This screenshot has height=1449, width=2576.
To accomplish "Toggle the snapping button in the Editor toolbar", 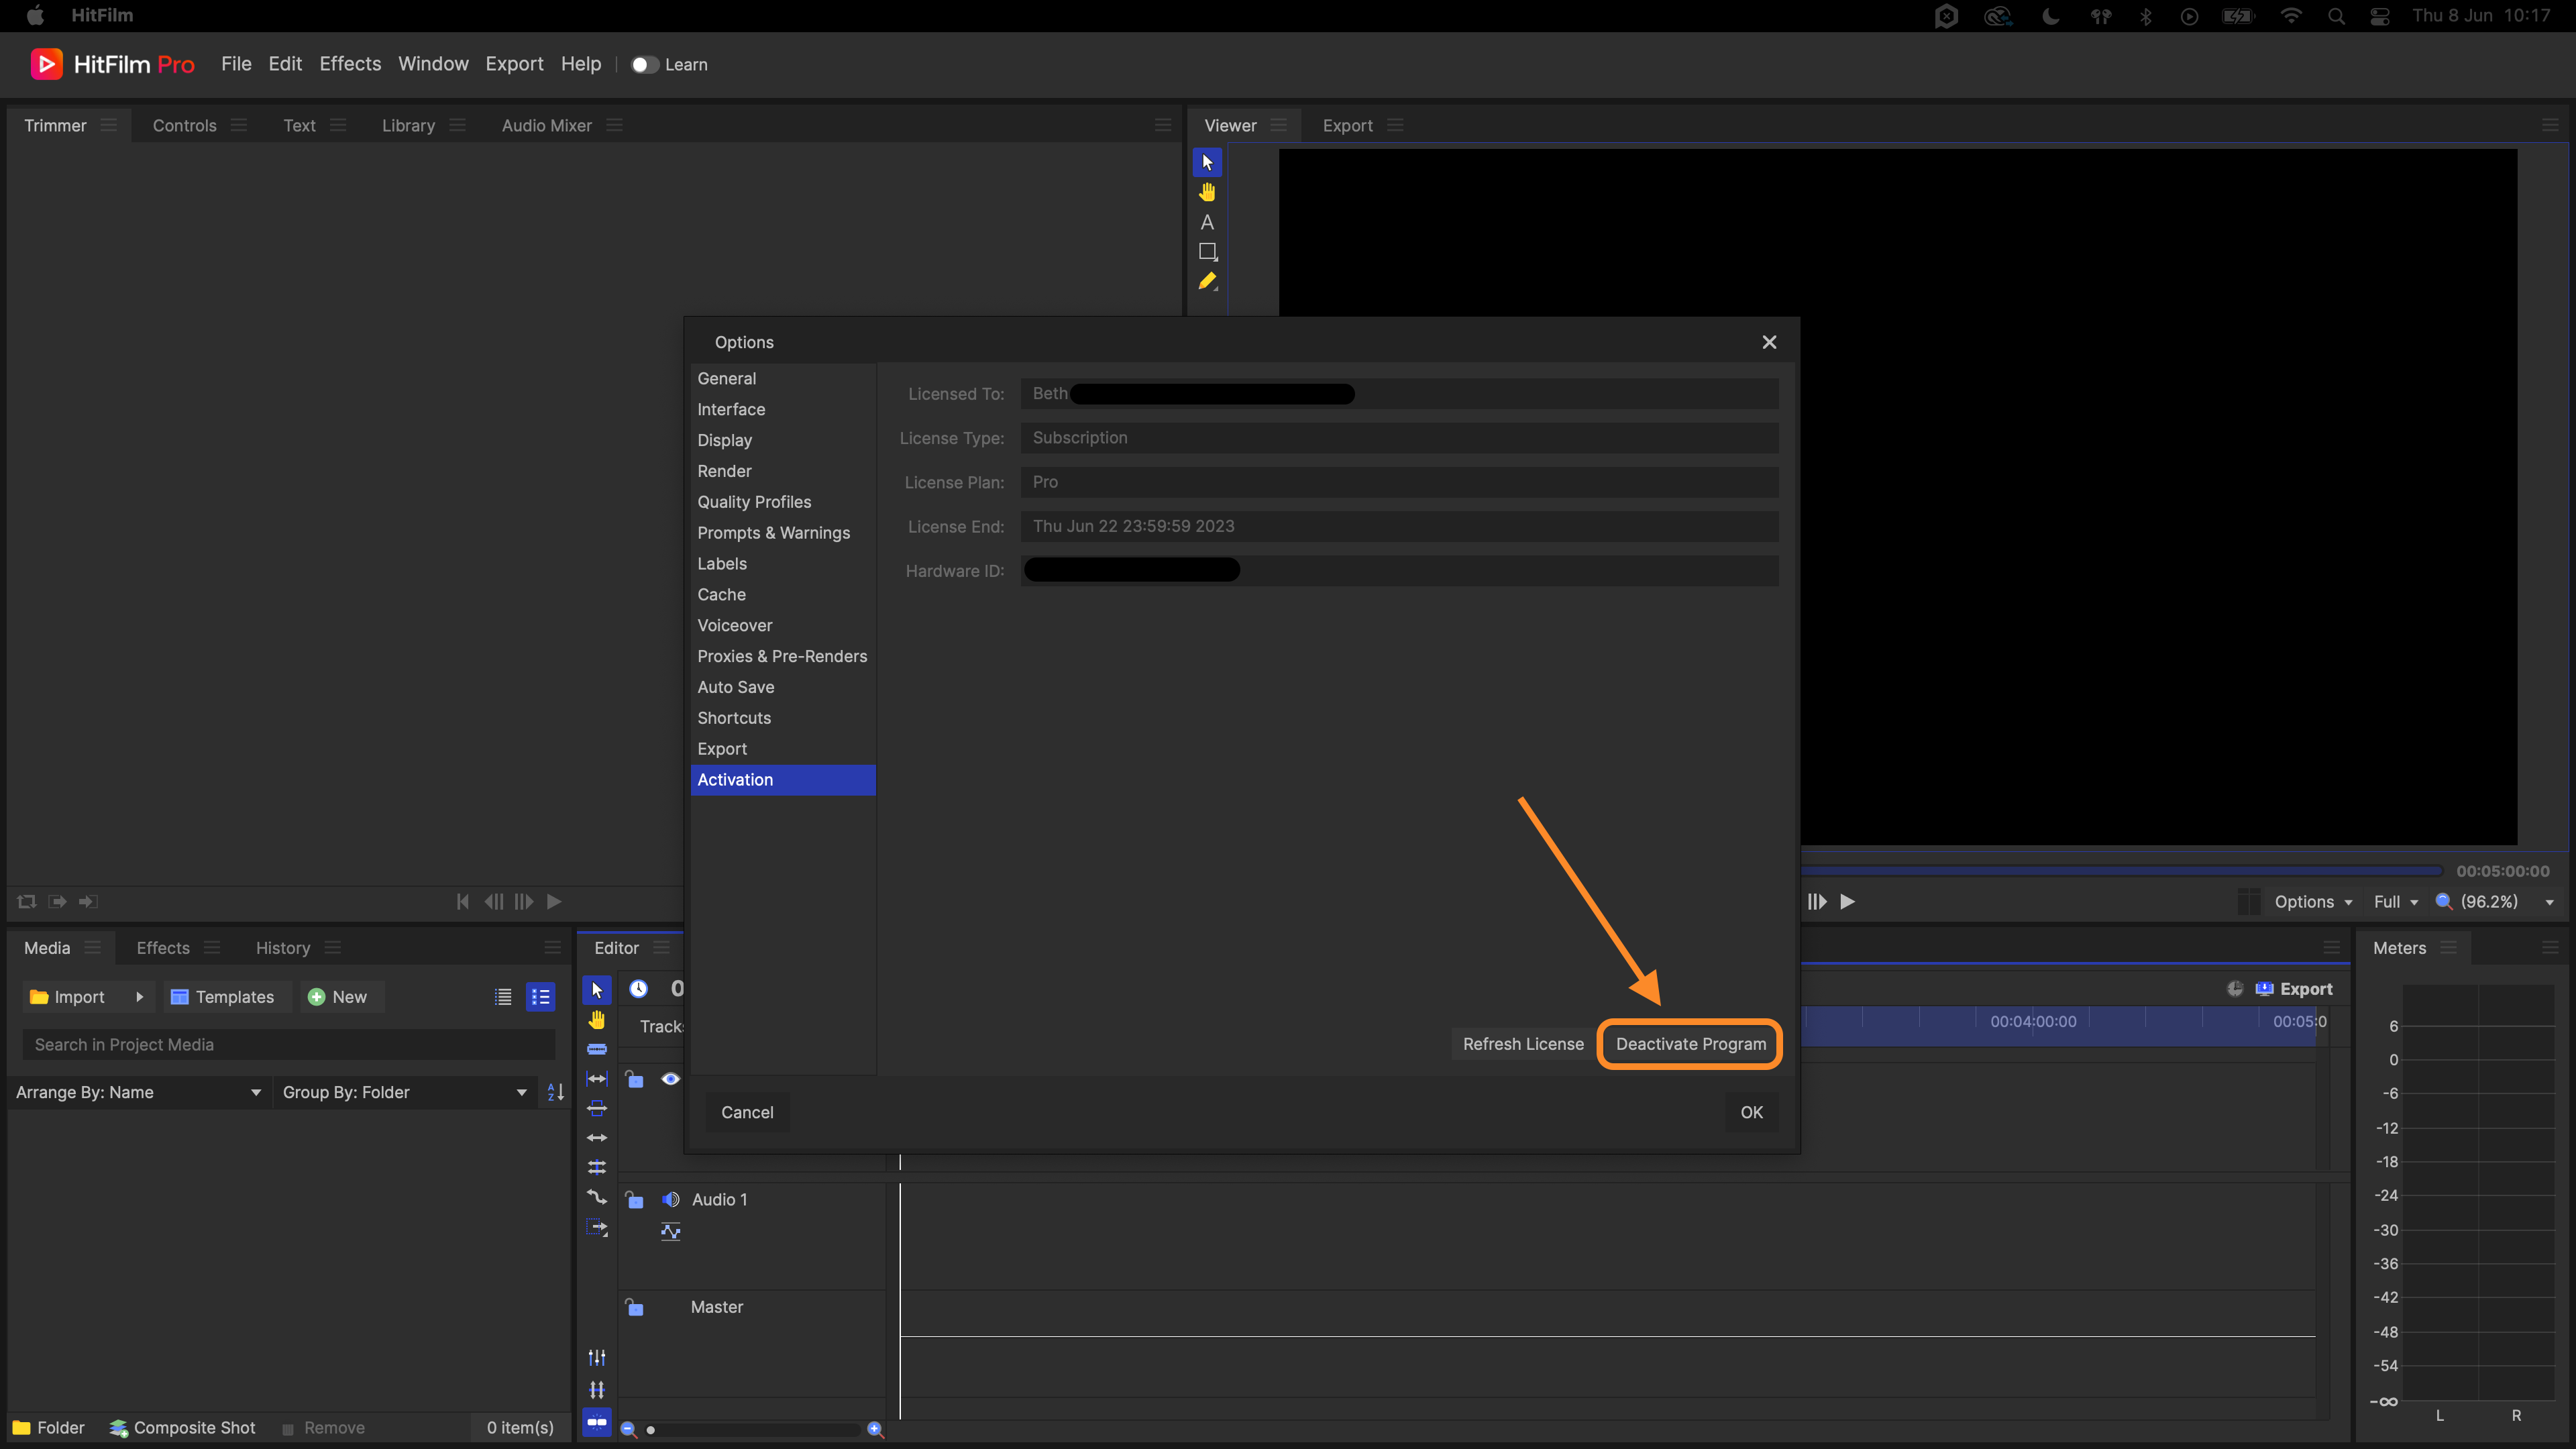I will click(x=597, y=1421).
